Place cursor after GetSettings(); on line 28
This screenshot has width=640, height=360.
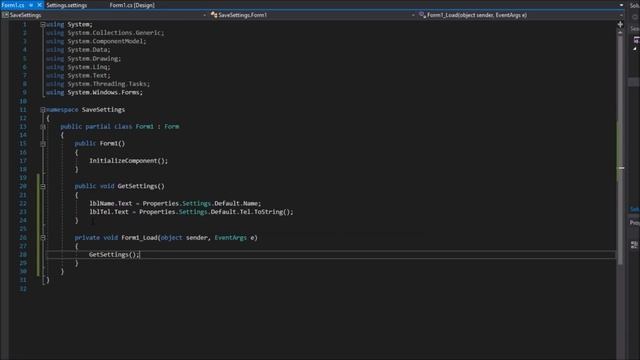point(140,255)
